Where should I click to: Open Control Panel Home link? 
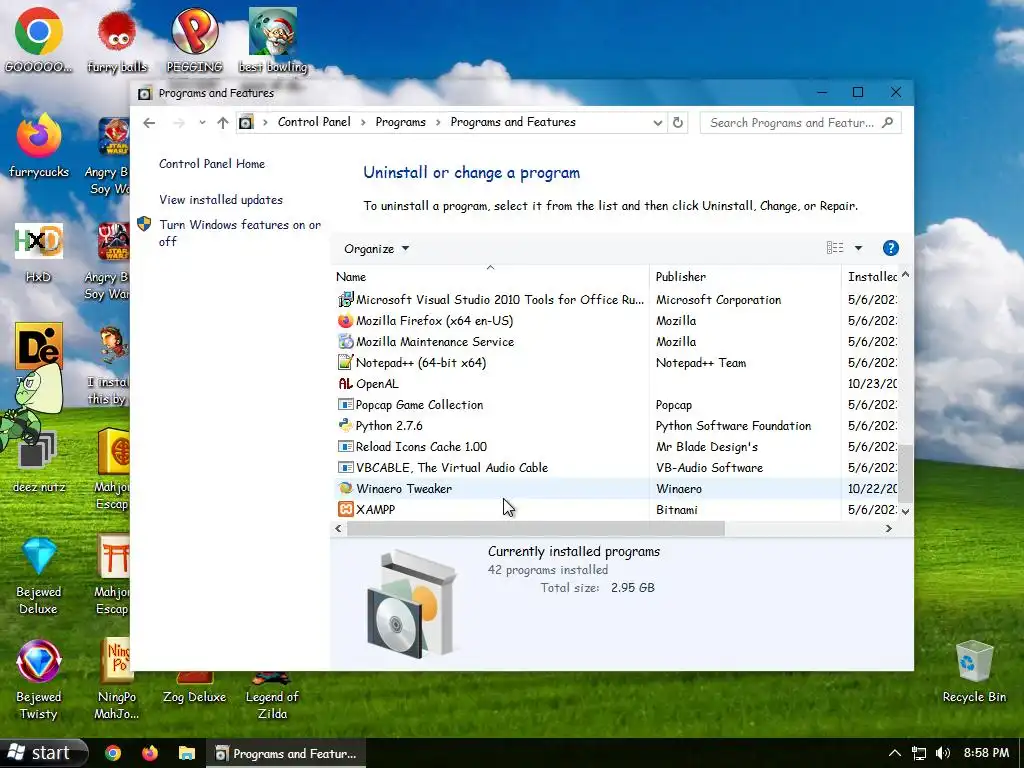[212, 164]
